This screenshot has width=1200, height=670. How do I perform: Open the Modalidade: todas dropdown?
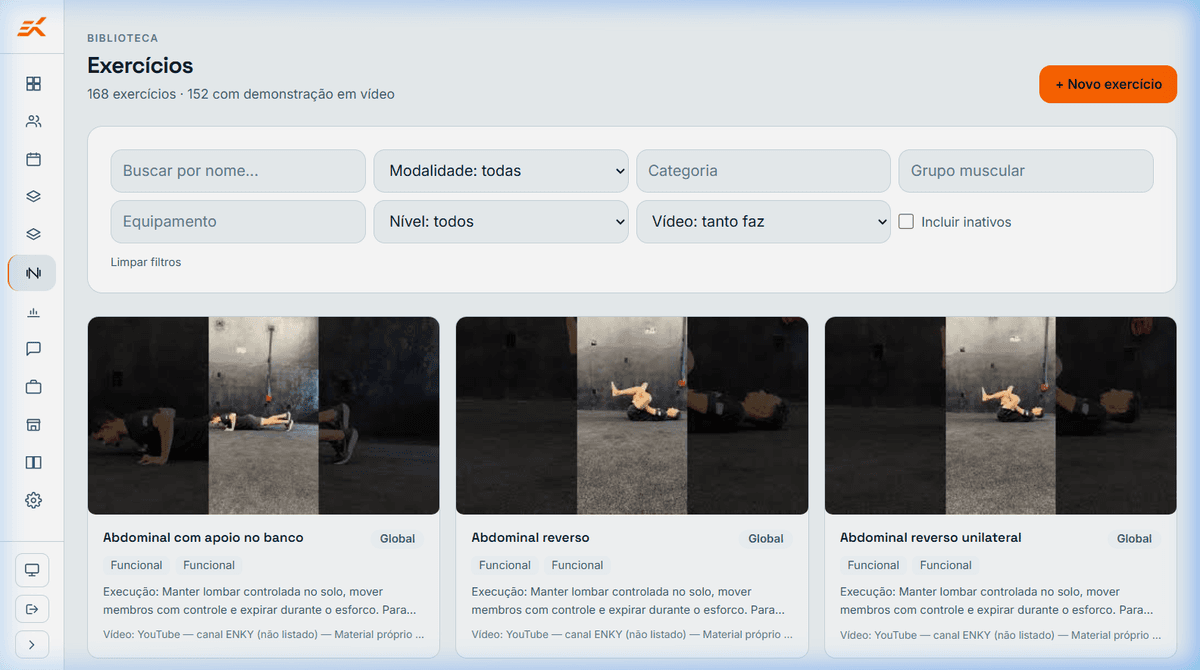tap(501, 171)
